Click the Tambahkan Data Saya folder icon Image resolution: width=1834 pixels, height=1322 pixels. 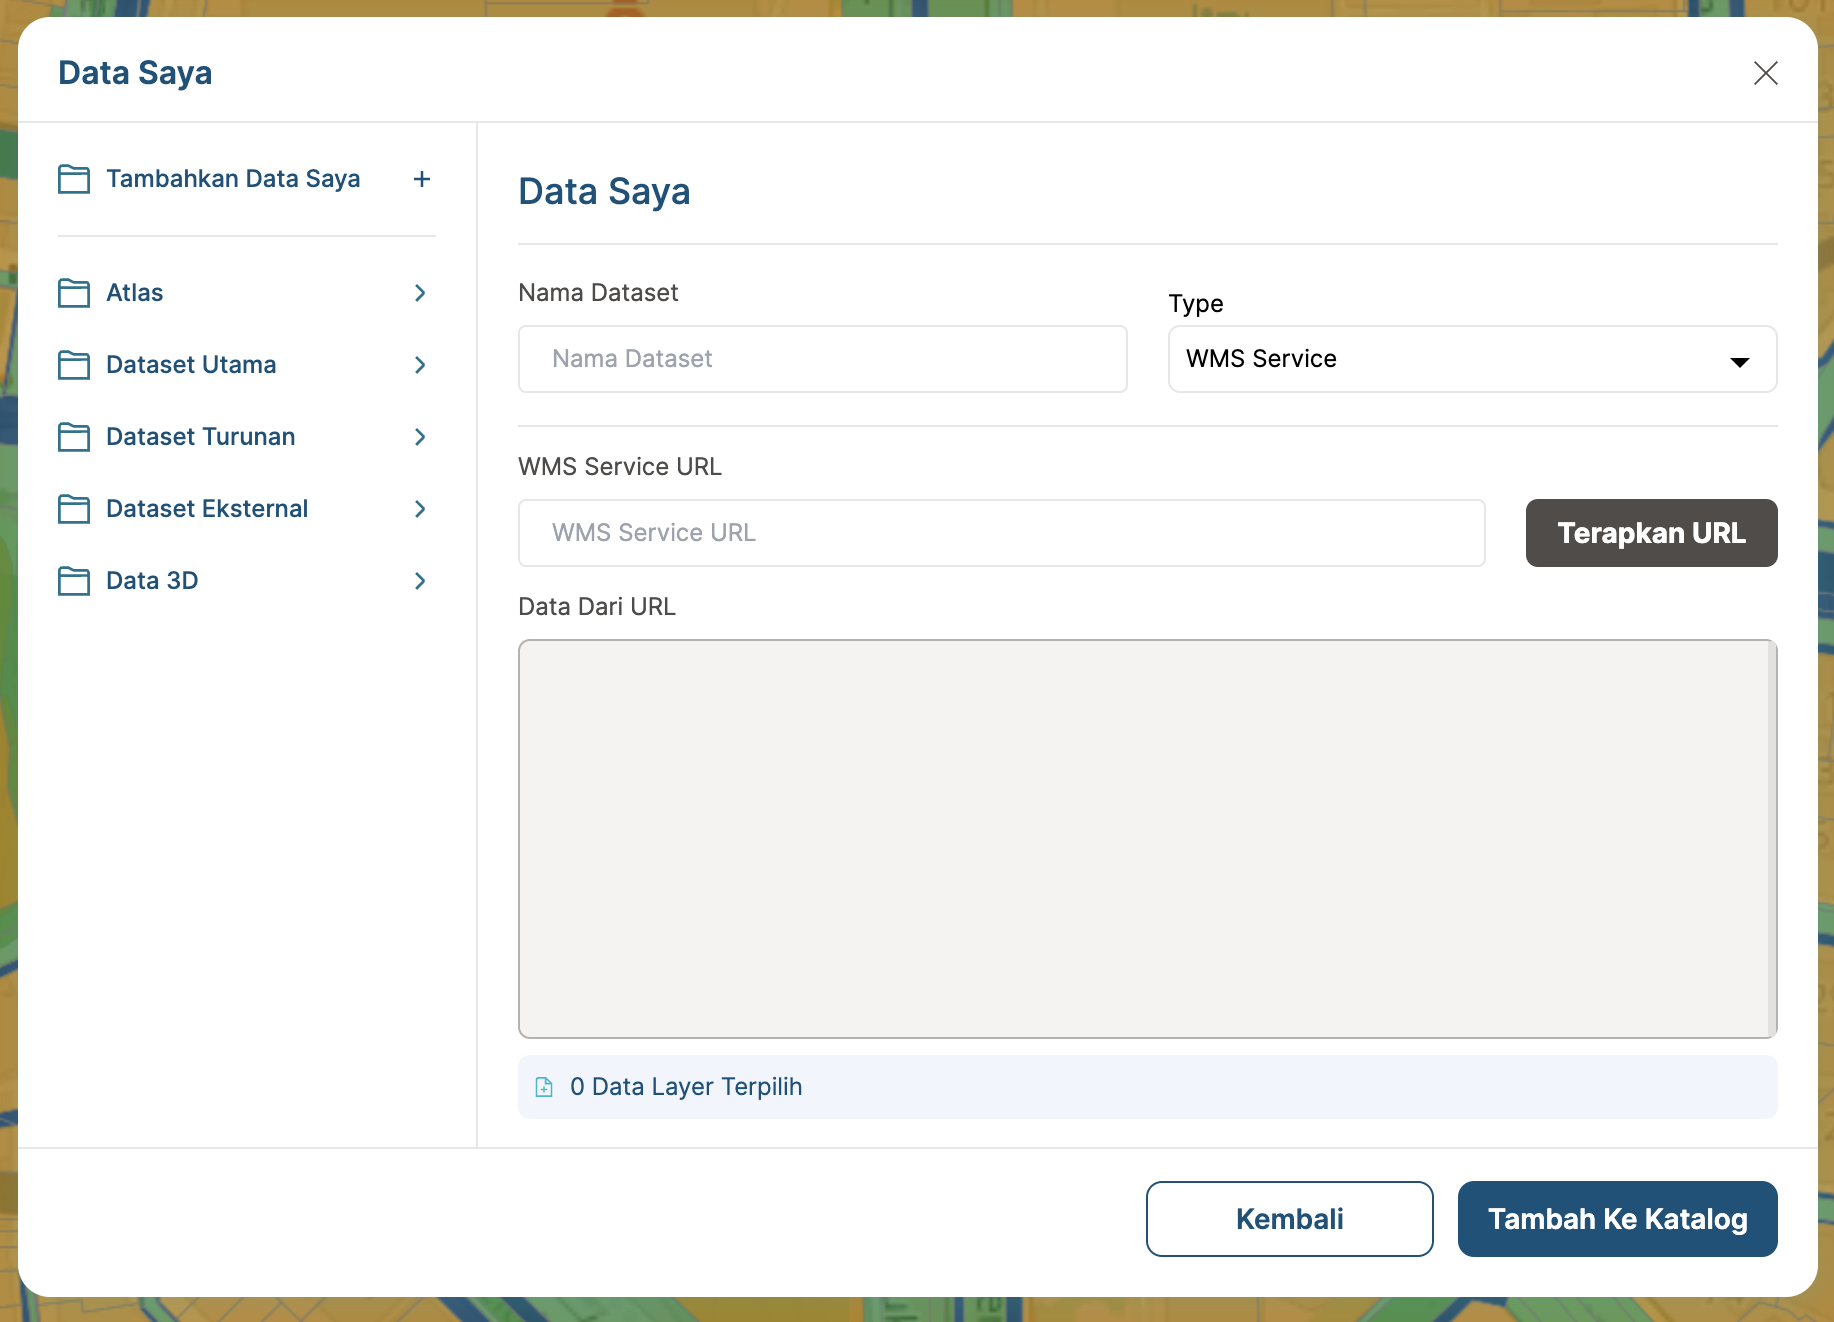[74, 179]
